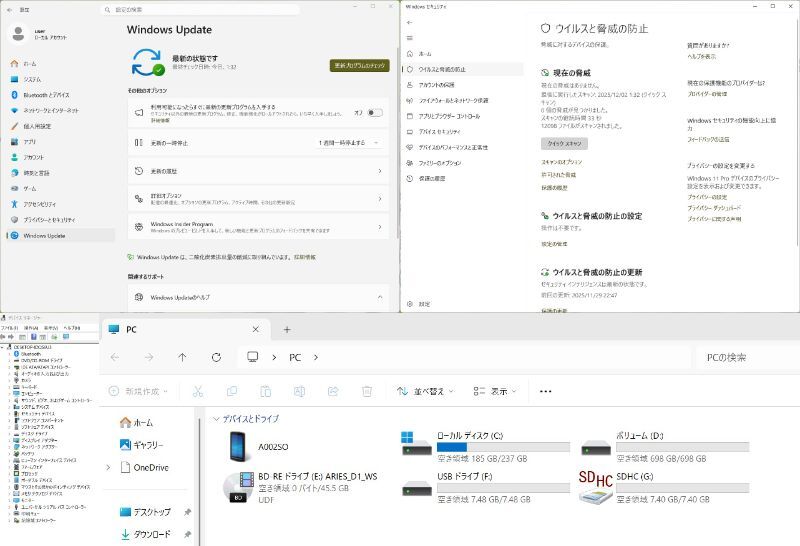Screen dimensions: 800x546
Task: Click the Check for updates button
Action: 359,65
